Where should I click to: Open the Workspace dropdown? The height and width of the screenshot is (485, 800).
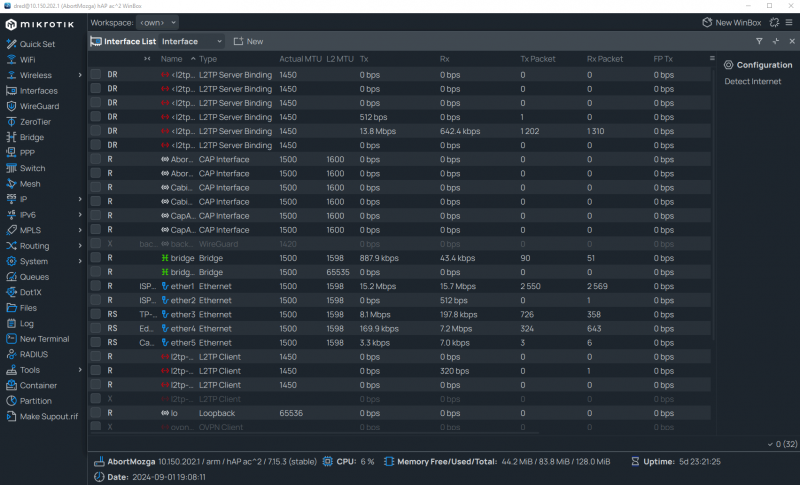point(158,21)
